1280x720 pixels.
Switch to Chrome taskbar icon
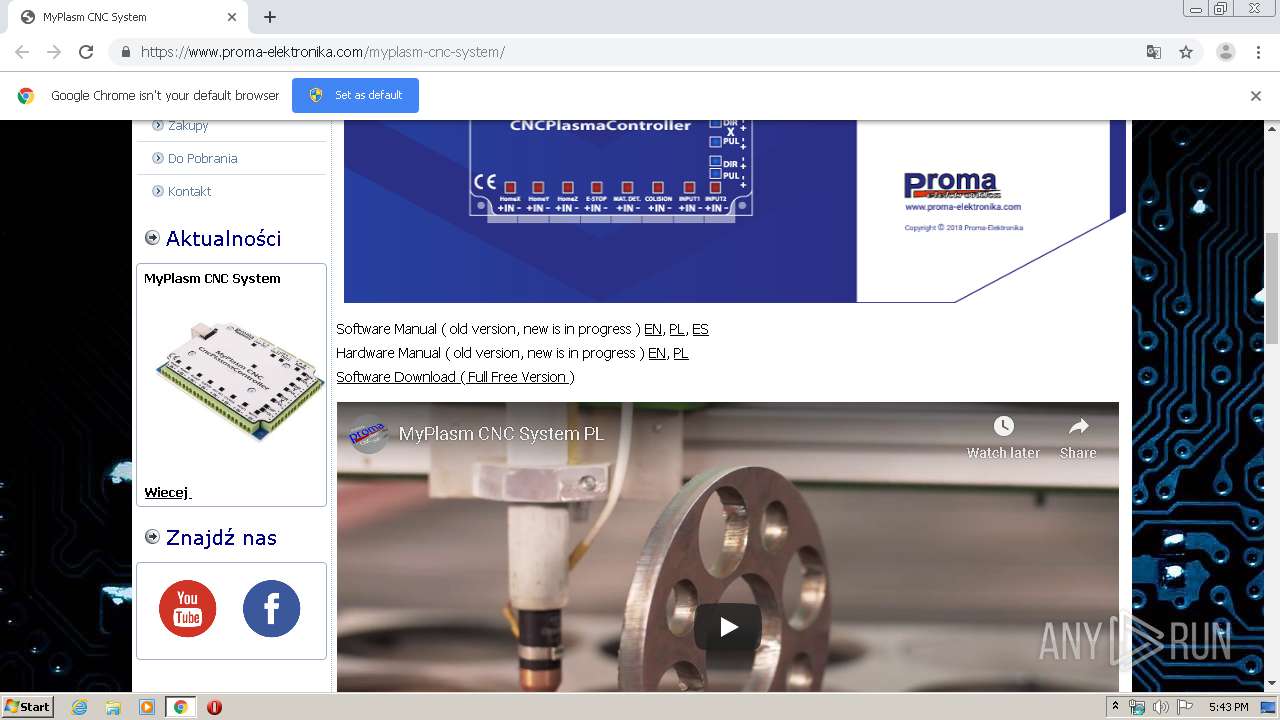tap(181, 707)
